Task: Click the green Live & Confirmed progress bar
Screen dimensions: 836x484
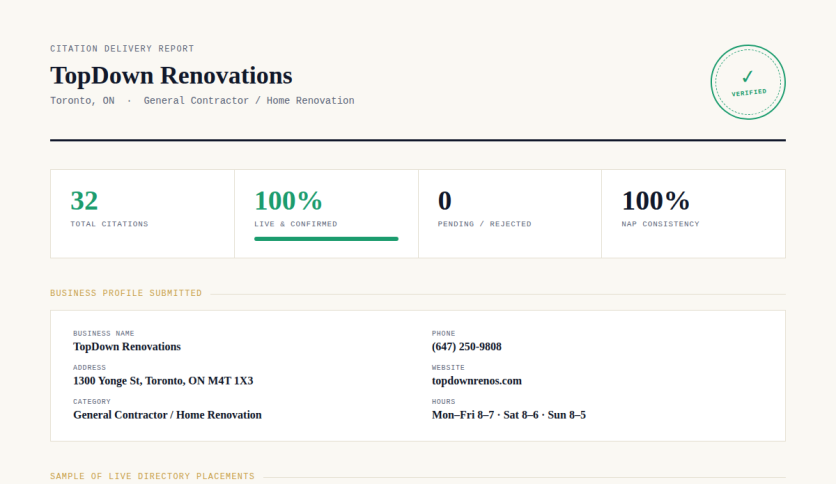Action: point(326,239)
